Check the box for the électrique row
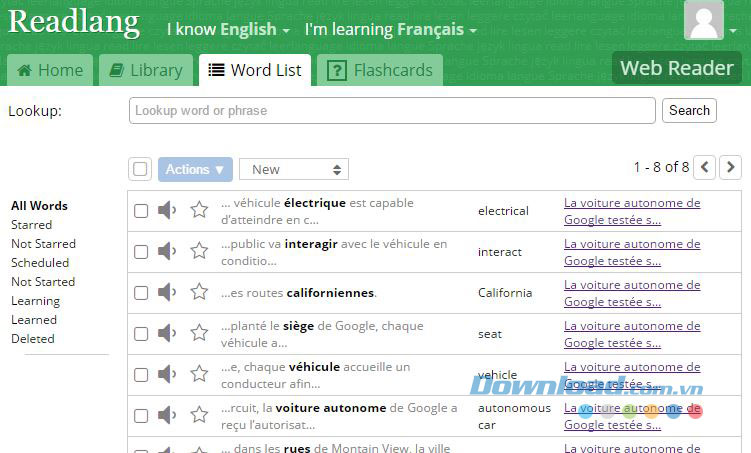Viewport: 751px width, 453px height. click(x=141, y=211)
